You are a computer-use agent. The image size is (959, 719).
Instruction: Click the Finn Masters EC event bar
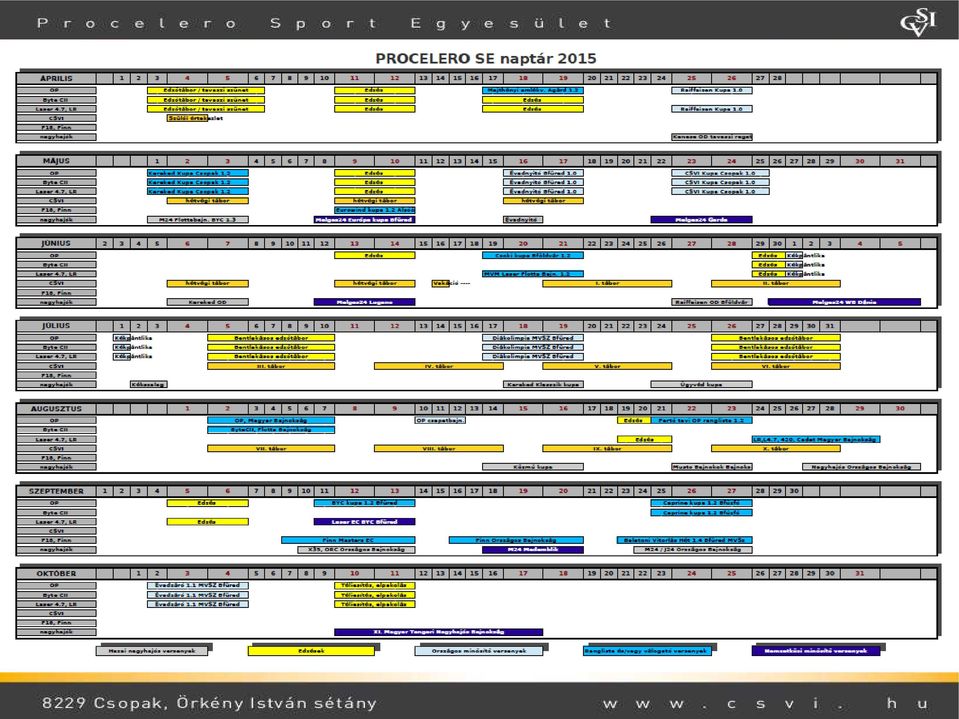click(348, 540)
